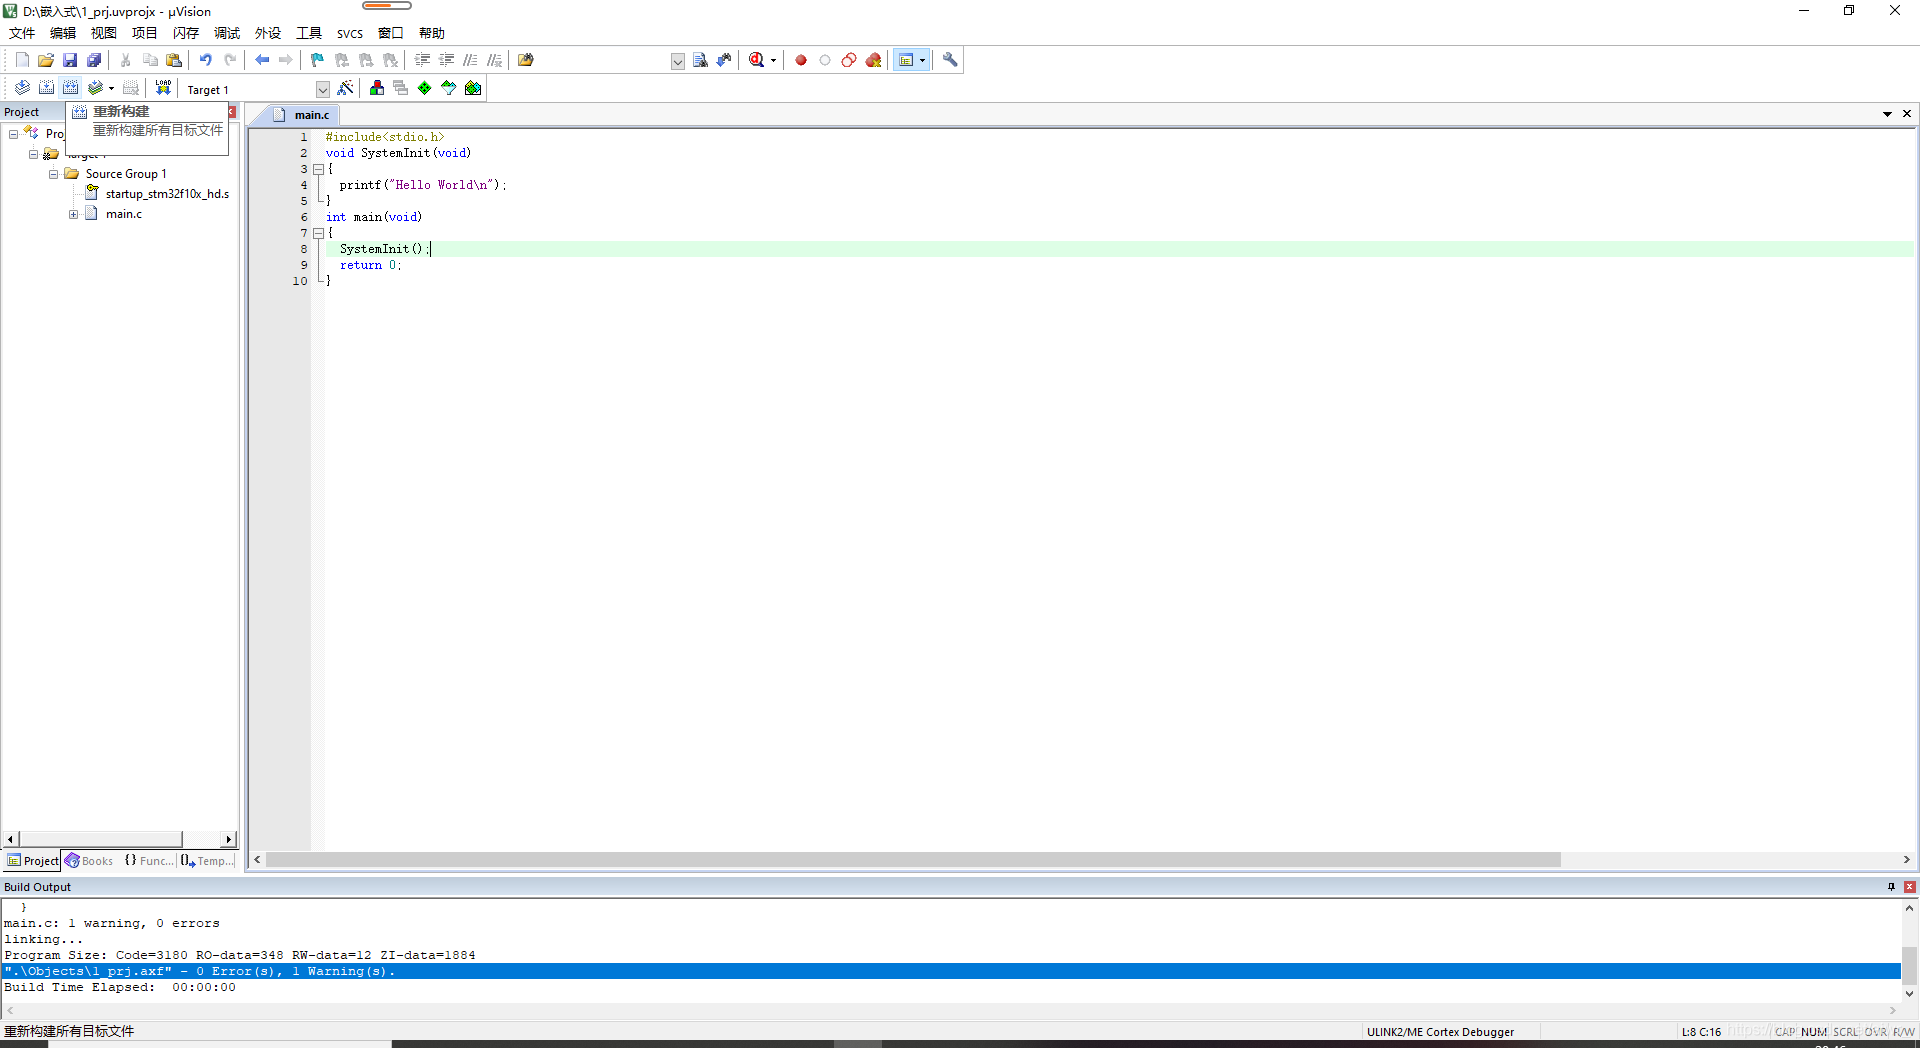
Task: Open the 文件 menu
Action: [x=22, y=33]
